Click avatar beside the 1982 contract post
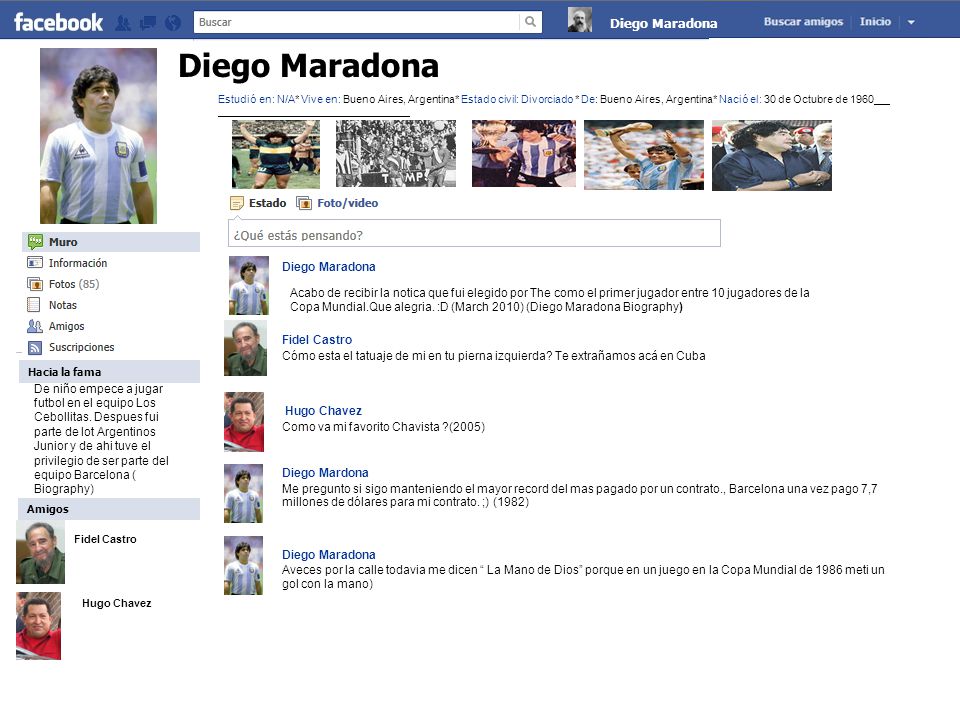This screenshot has height=720, width=960. (244, 493)
